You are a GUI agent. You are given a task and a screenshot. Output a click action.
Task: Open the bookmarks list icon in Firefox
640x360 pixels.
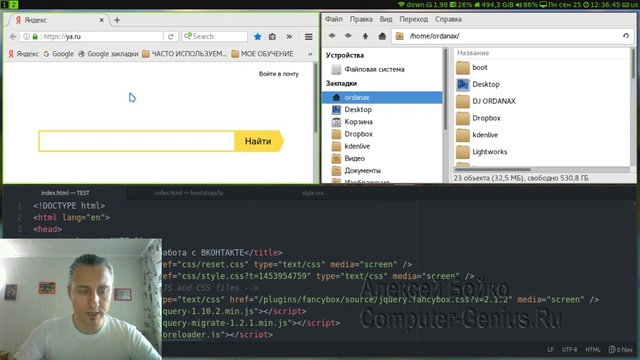tap(272, 37)
